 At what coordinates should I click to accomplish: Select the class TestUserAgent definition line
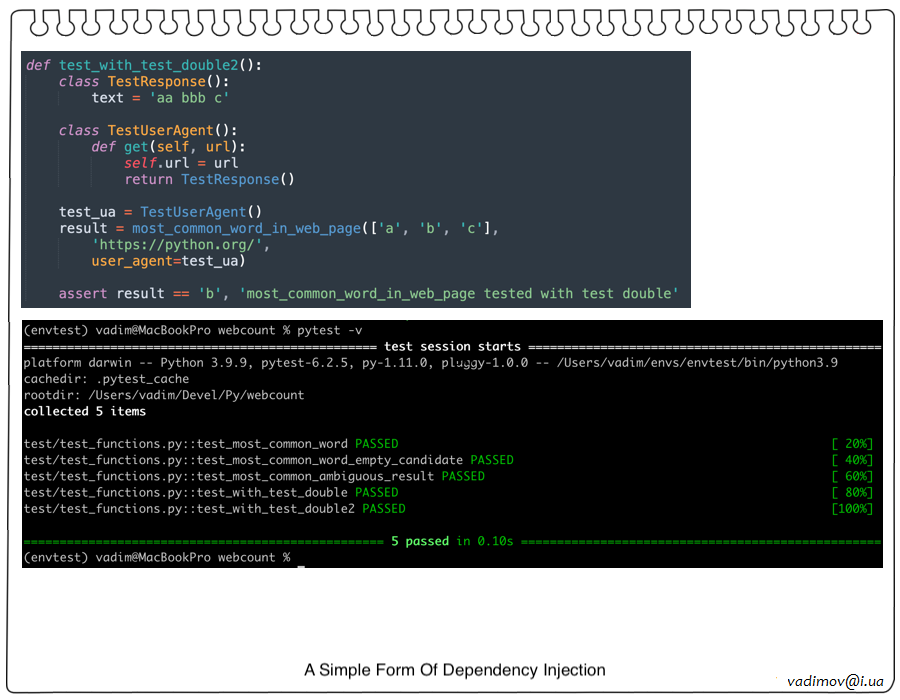point(150,130)
